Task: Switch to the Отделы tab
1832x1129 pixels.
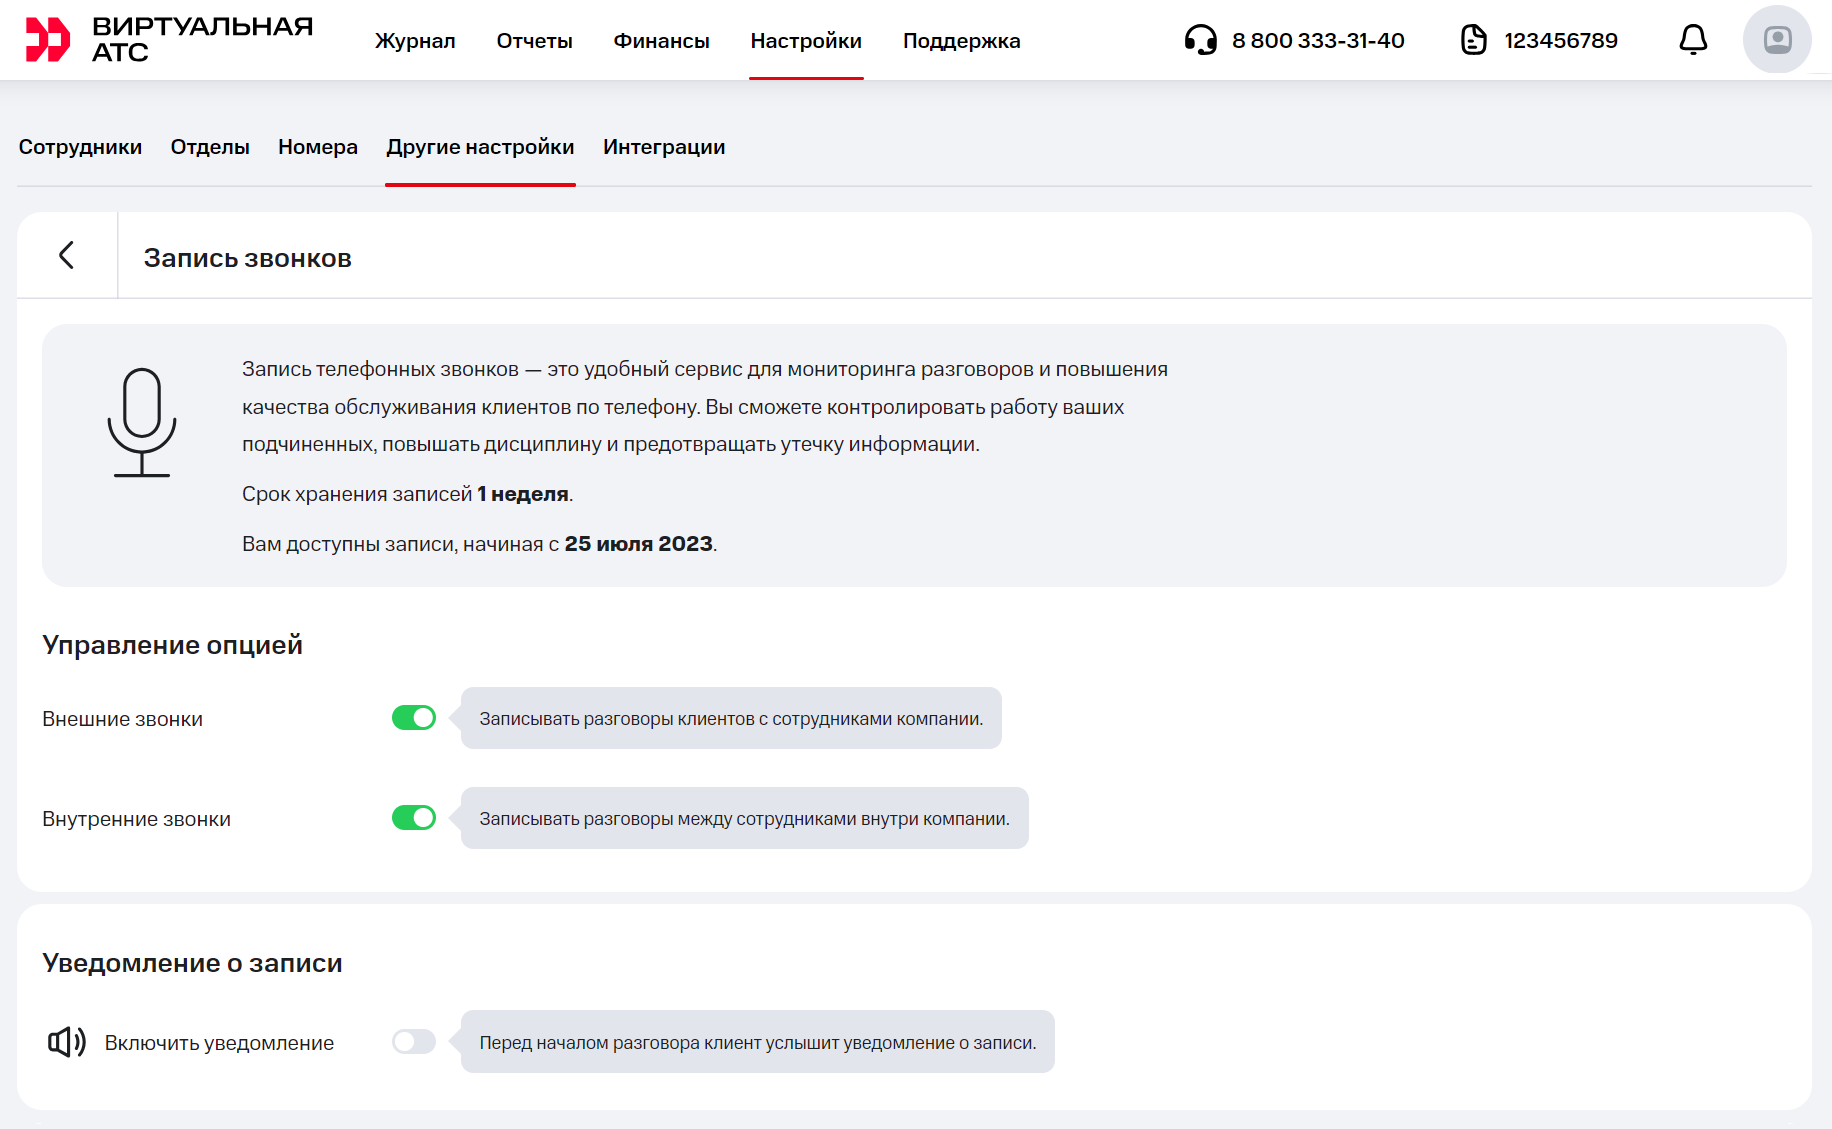Action: tap(210, 147)
